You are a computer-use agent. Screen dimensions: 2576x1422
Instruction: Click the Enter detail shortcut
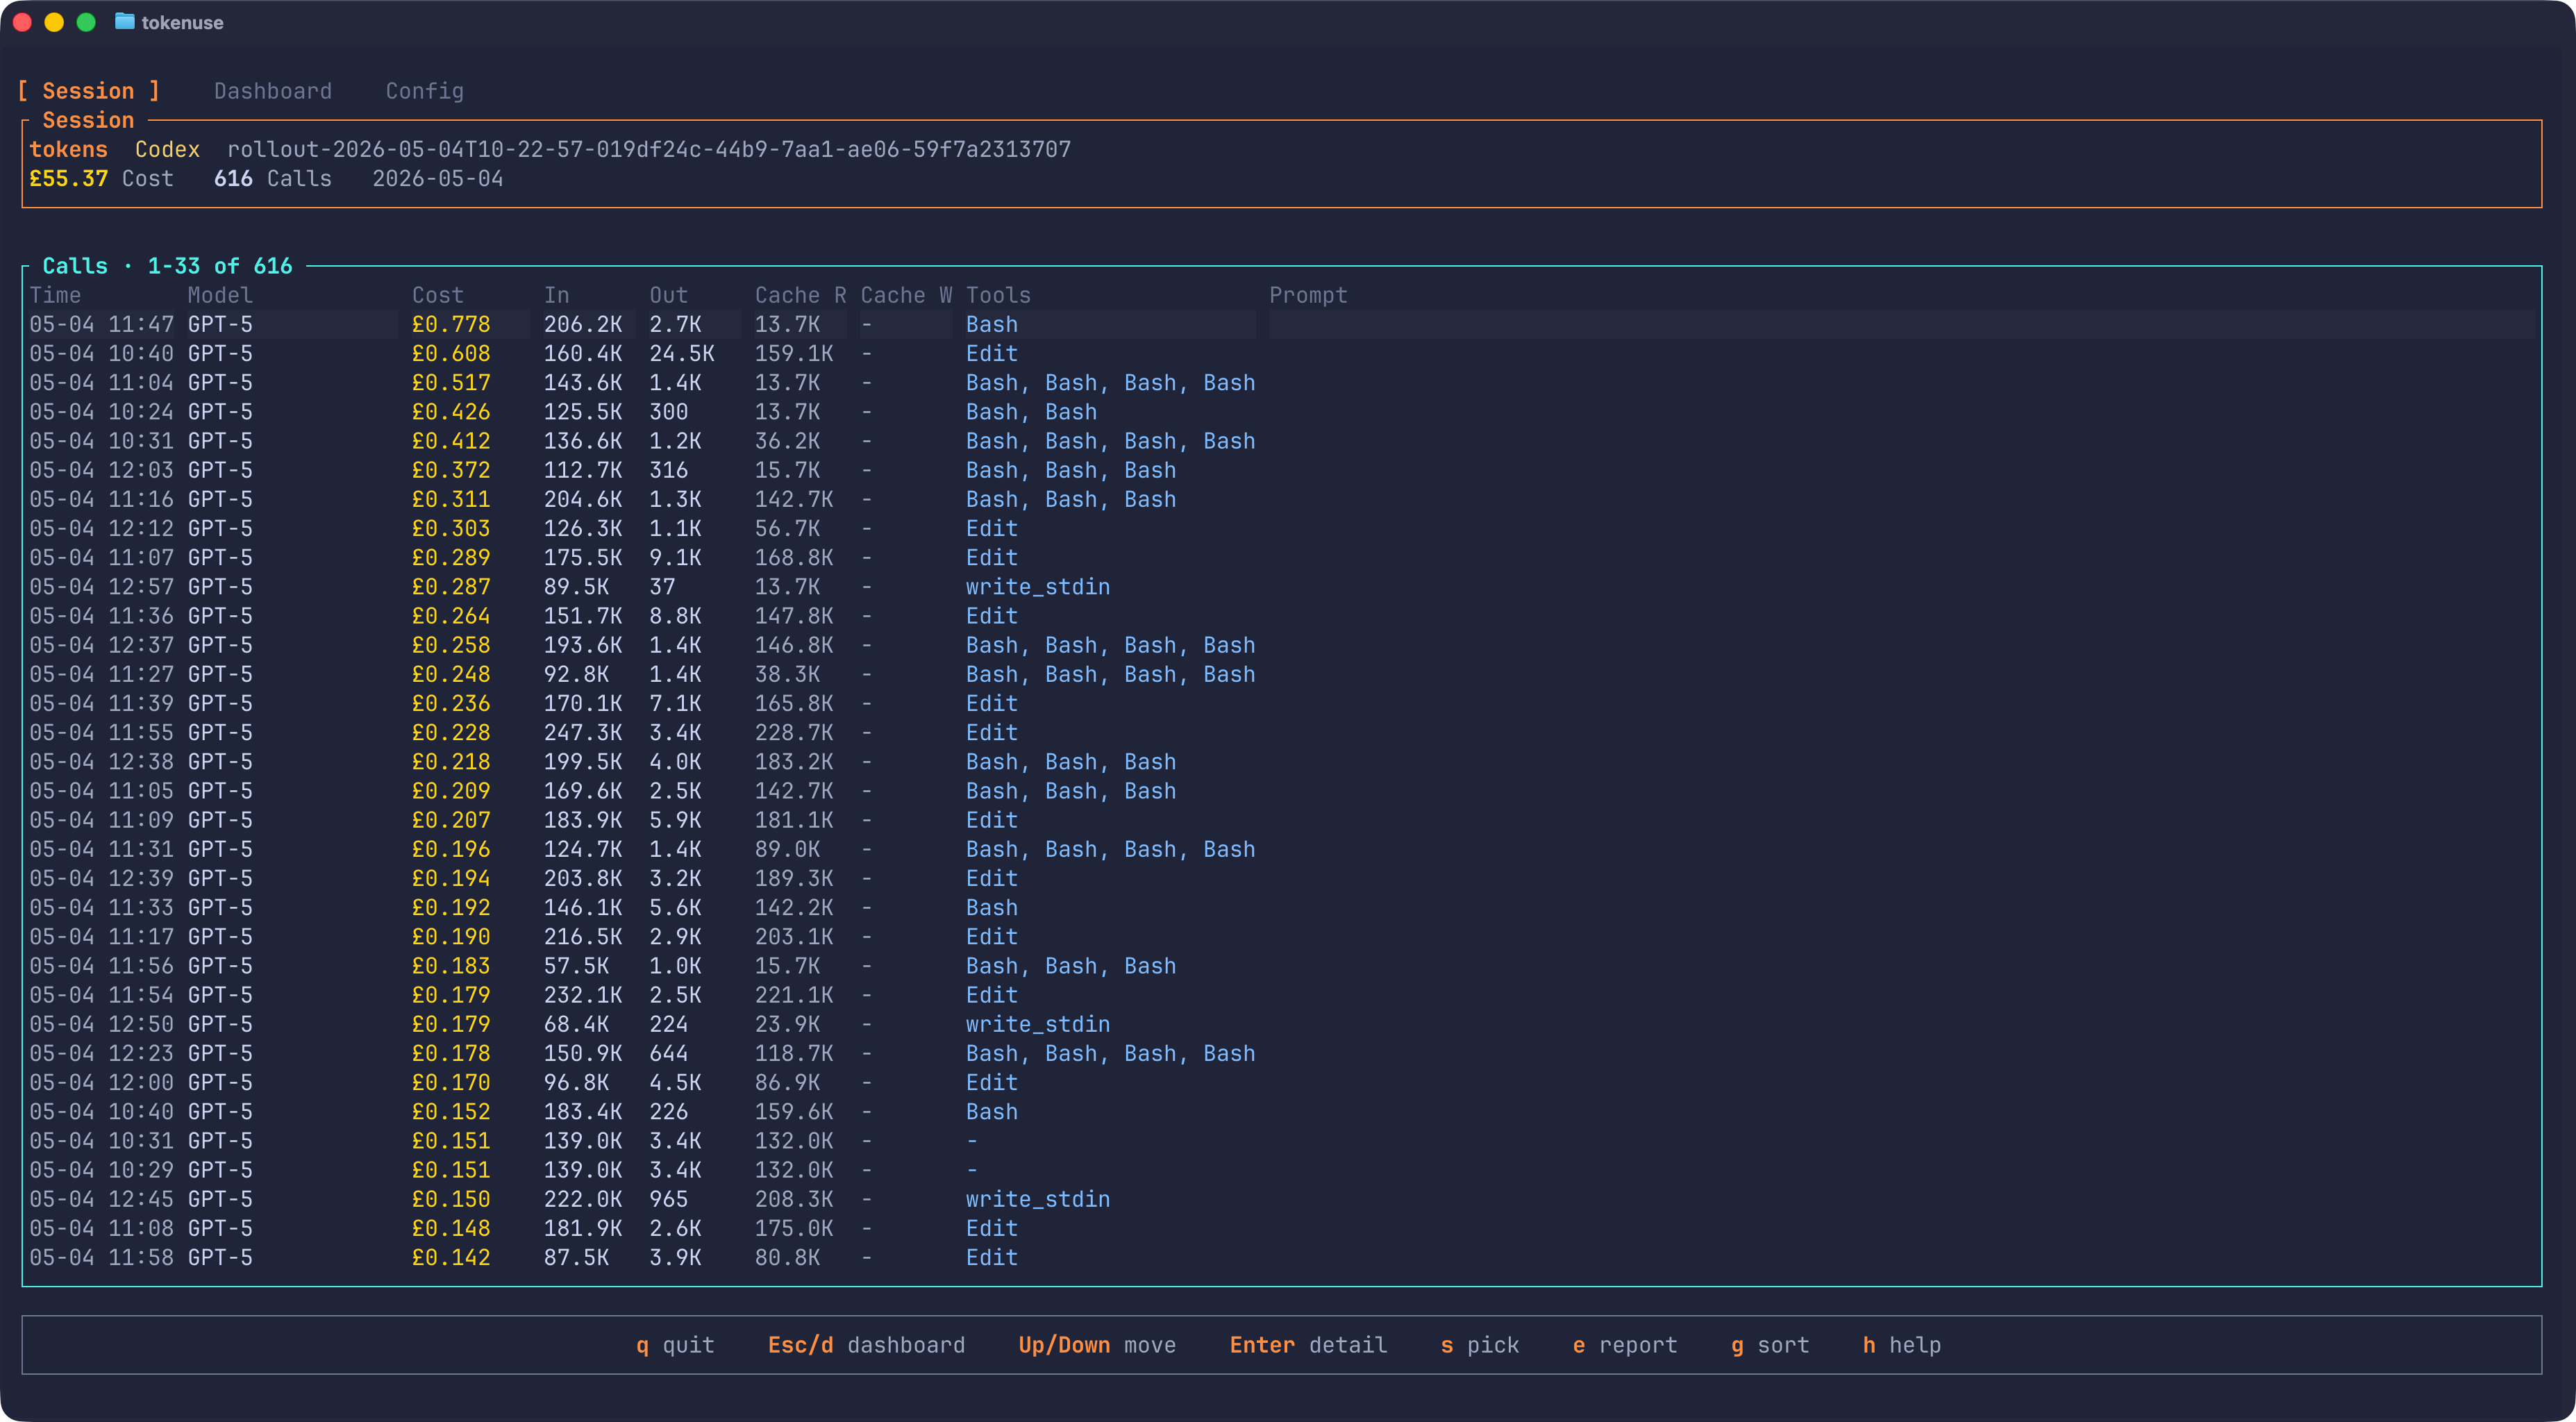coord(1308,1345)
